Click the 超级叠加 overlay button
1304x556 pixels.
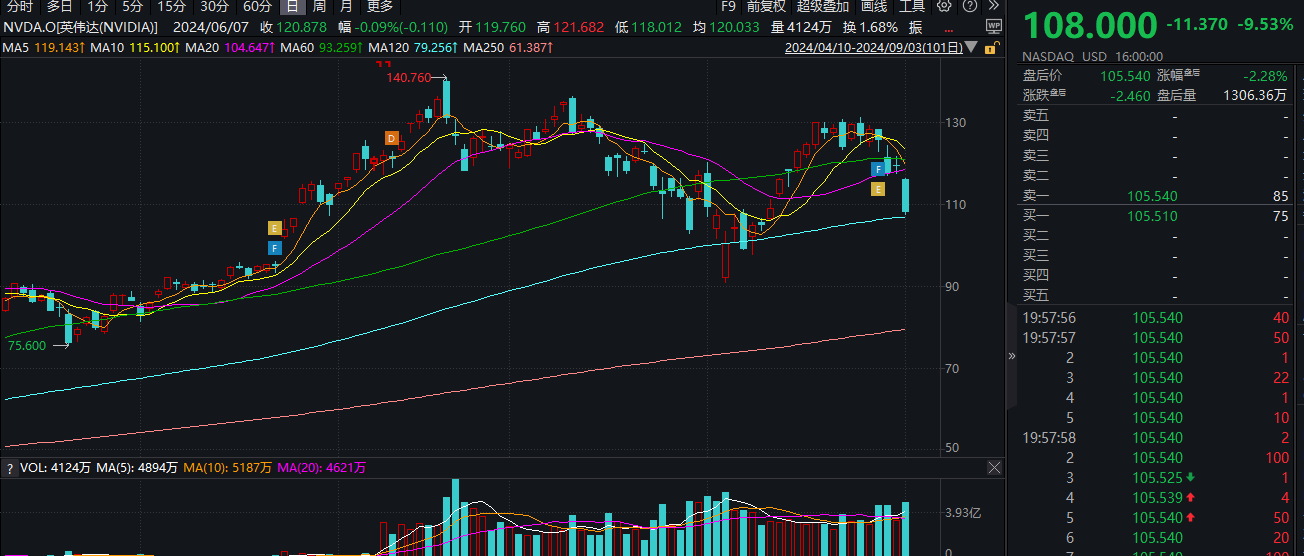pos(823,6)
